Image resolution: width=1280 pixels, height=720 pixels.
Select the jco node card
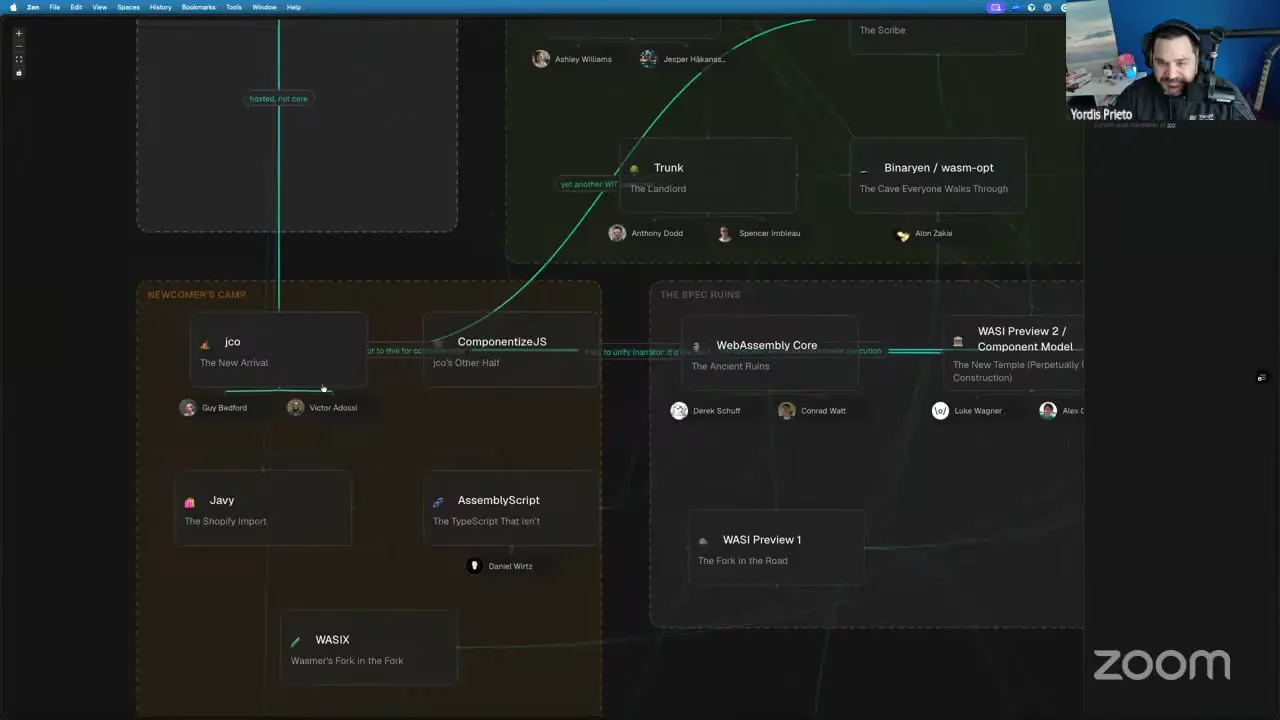point(278,350)
